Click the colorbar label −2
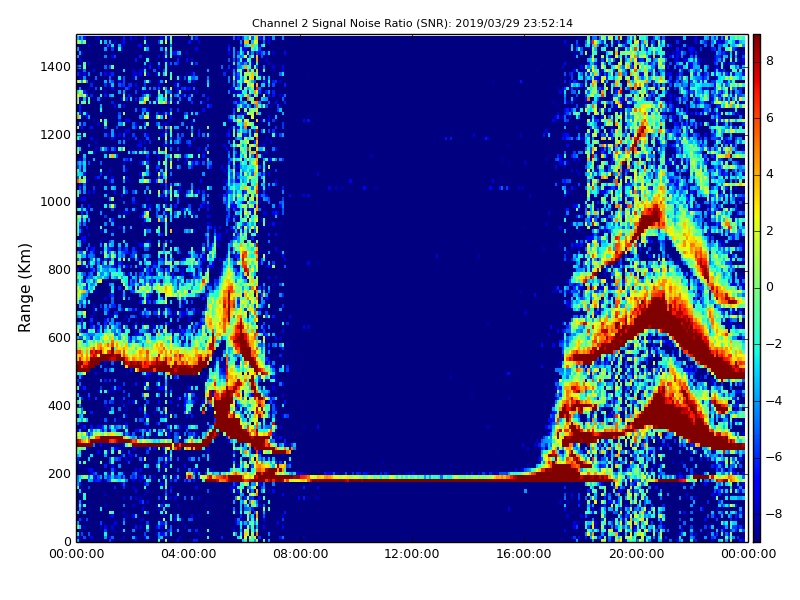This screenshot has width=800, height=600. [x=774, y=344]
